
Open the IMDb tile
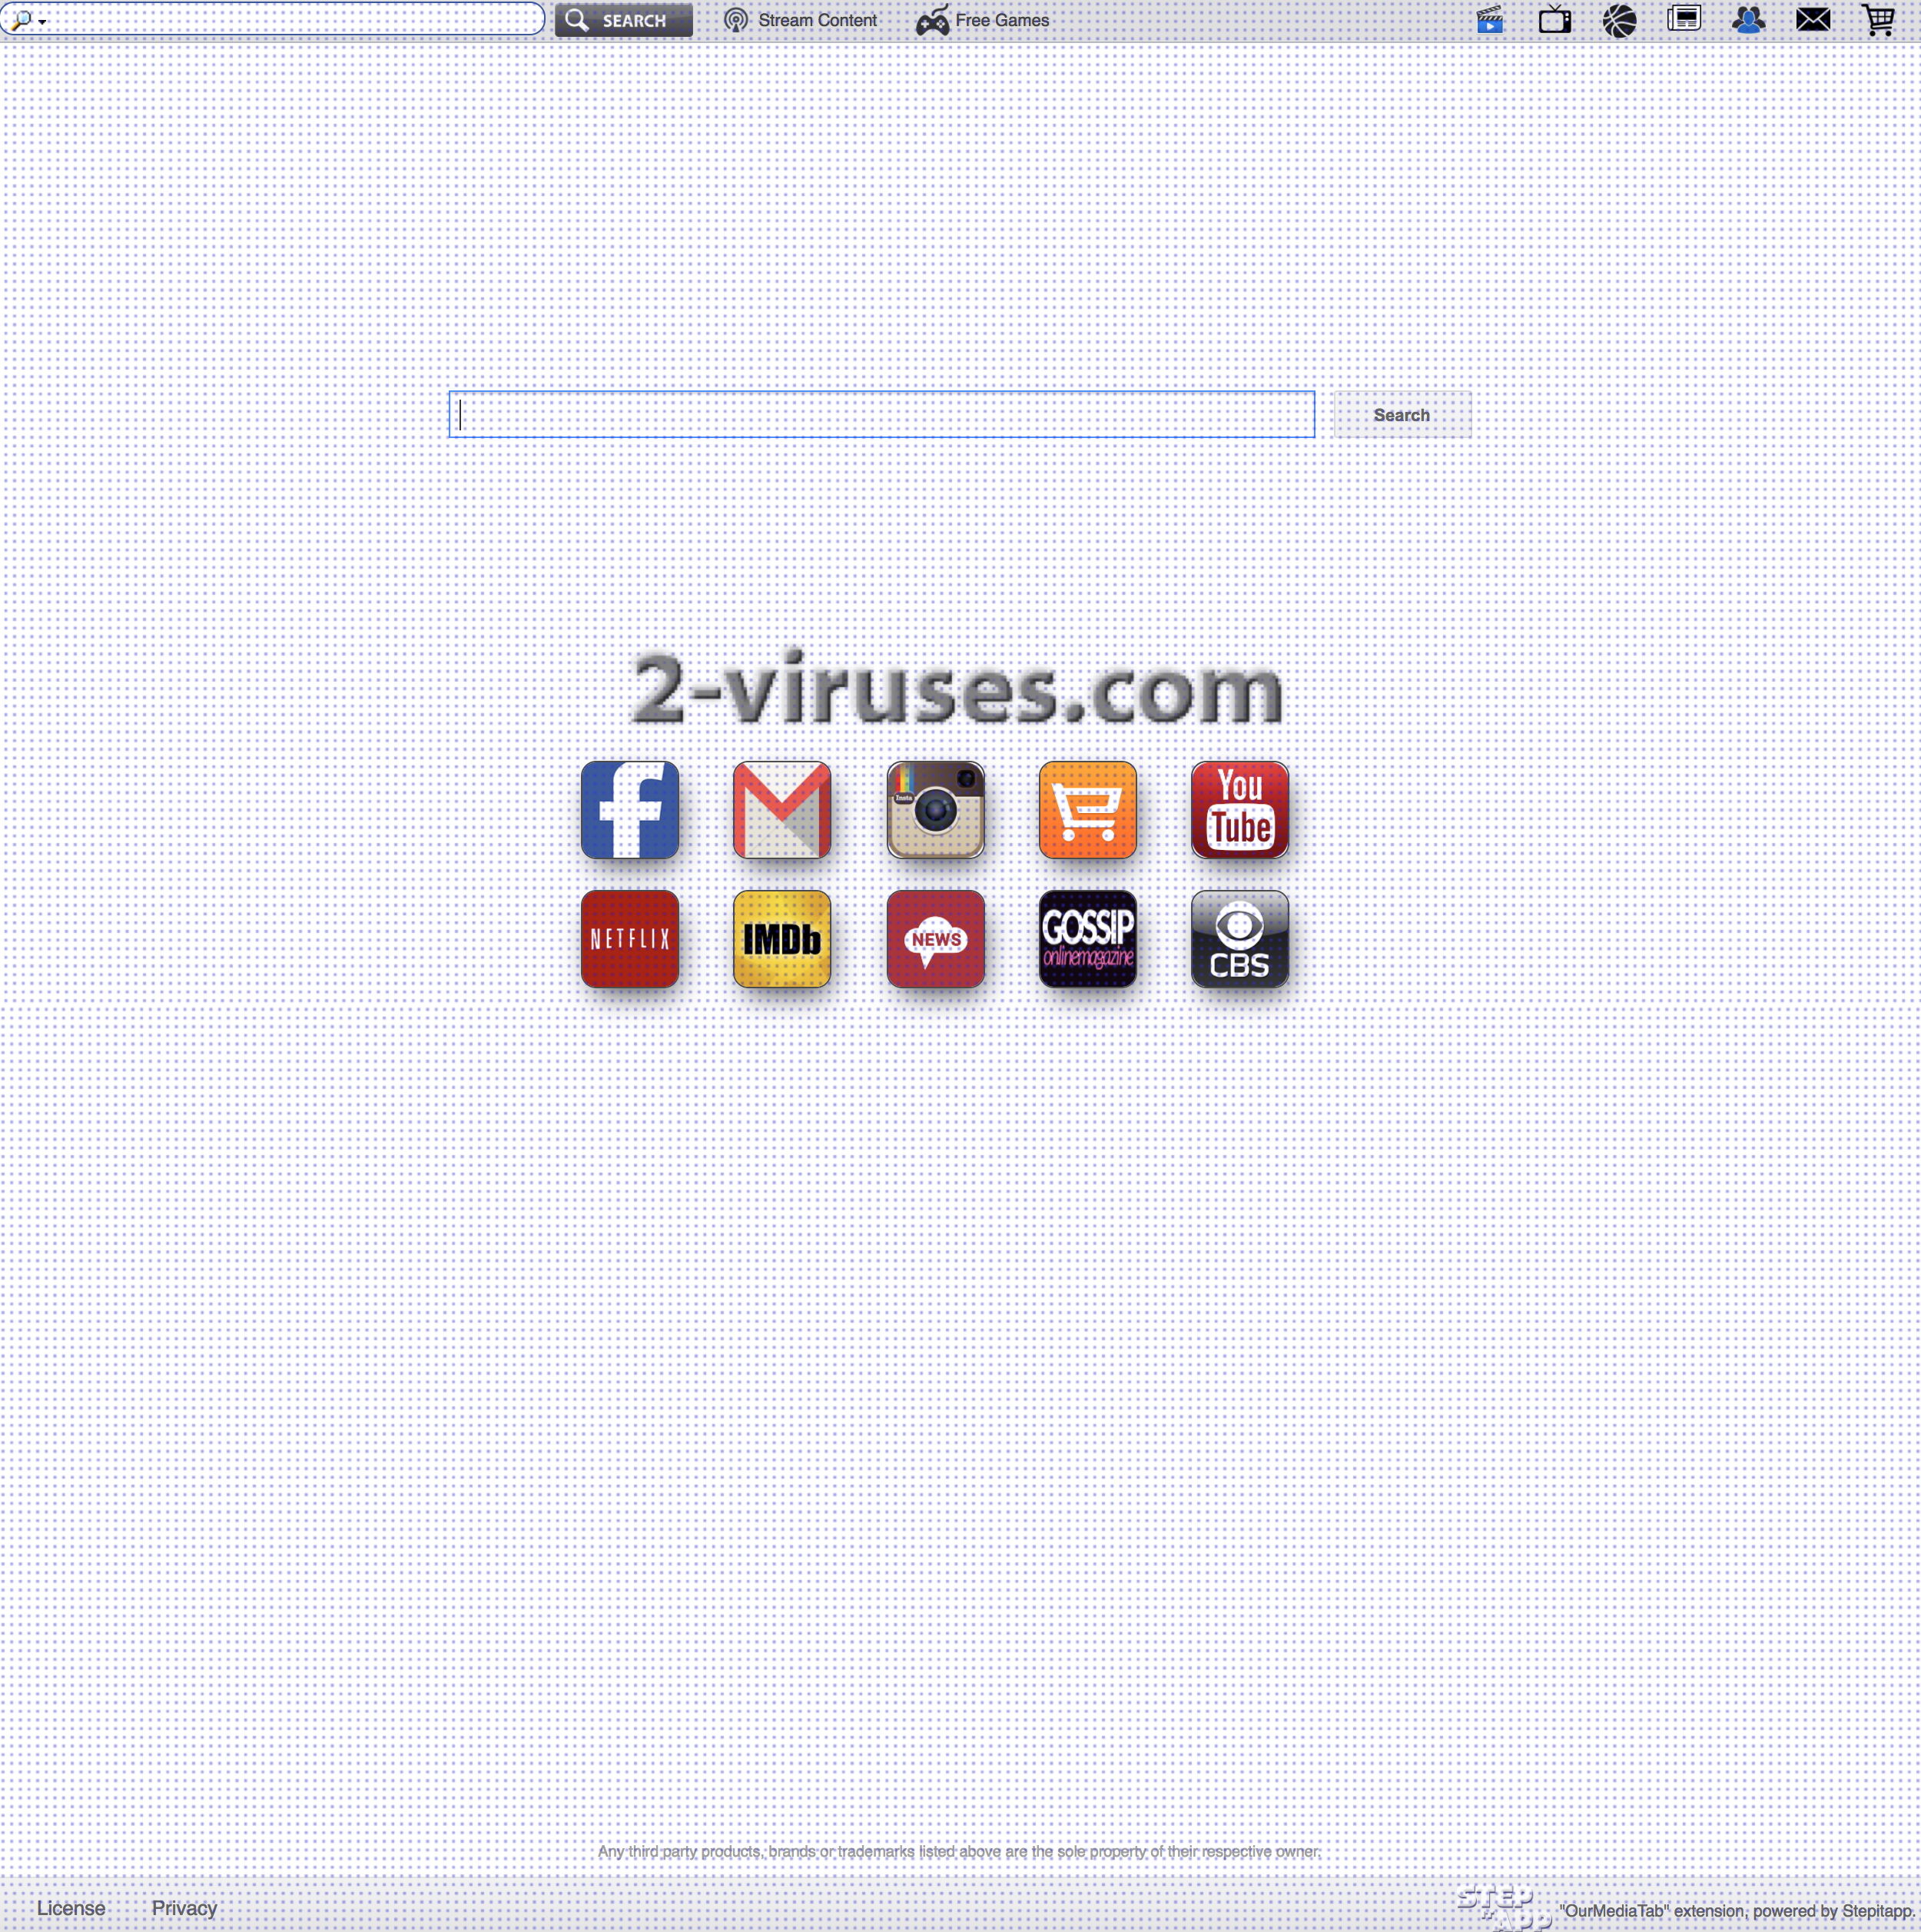[781, 938]
